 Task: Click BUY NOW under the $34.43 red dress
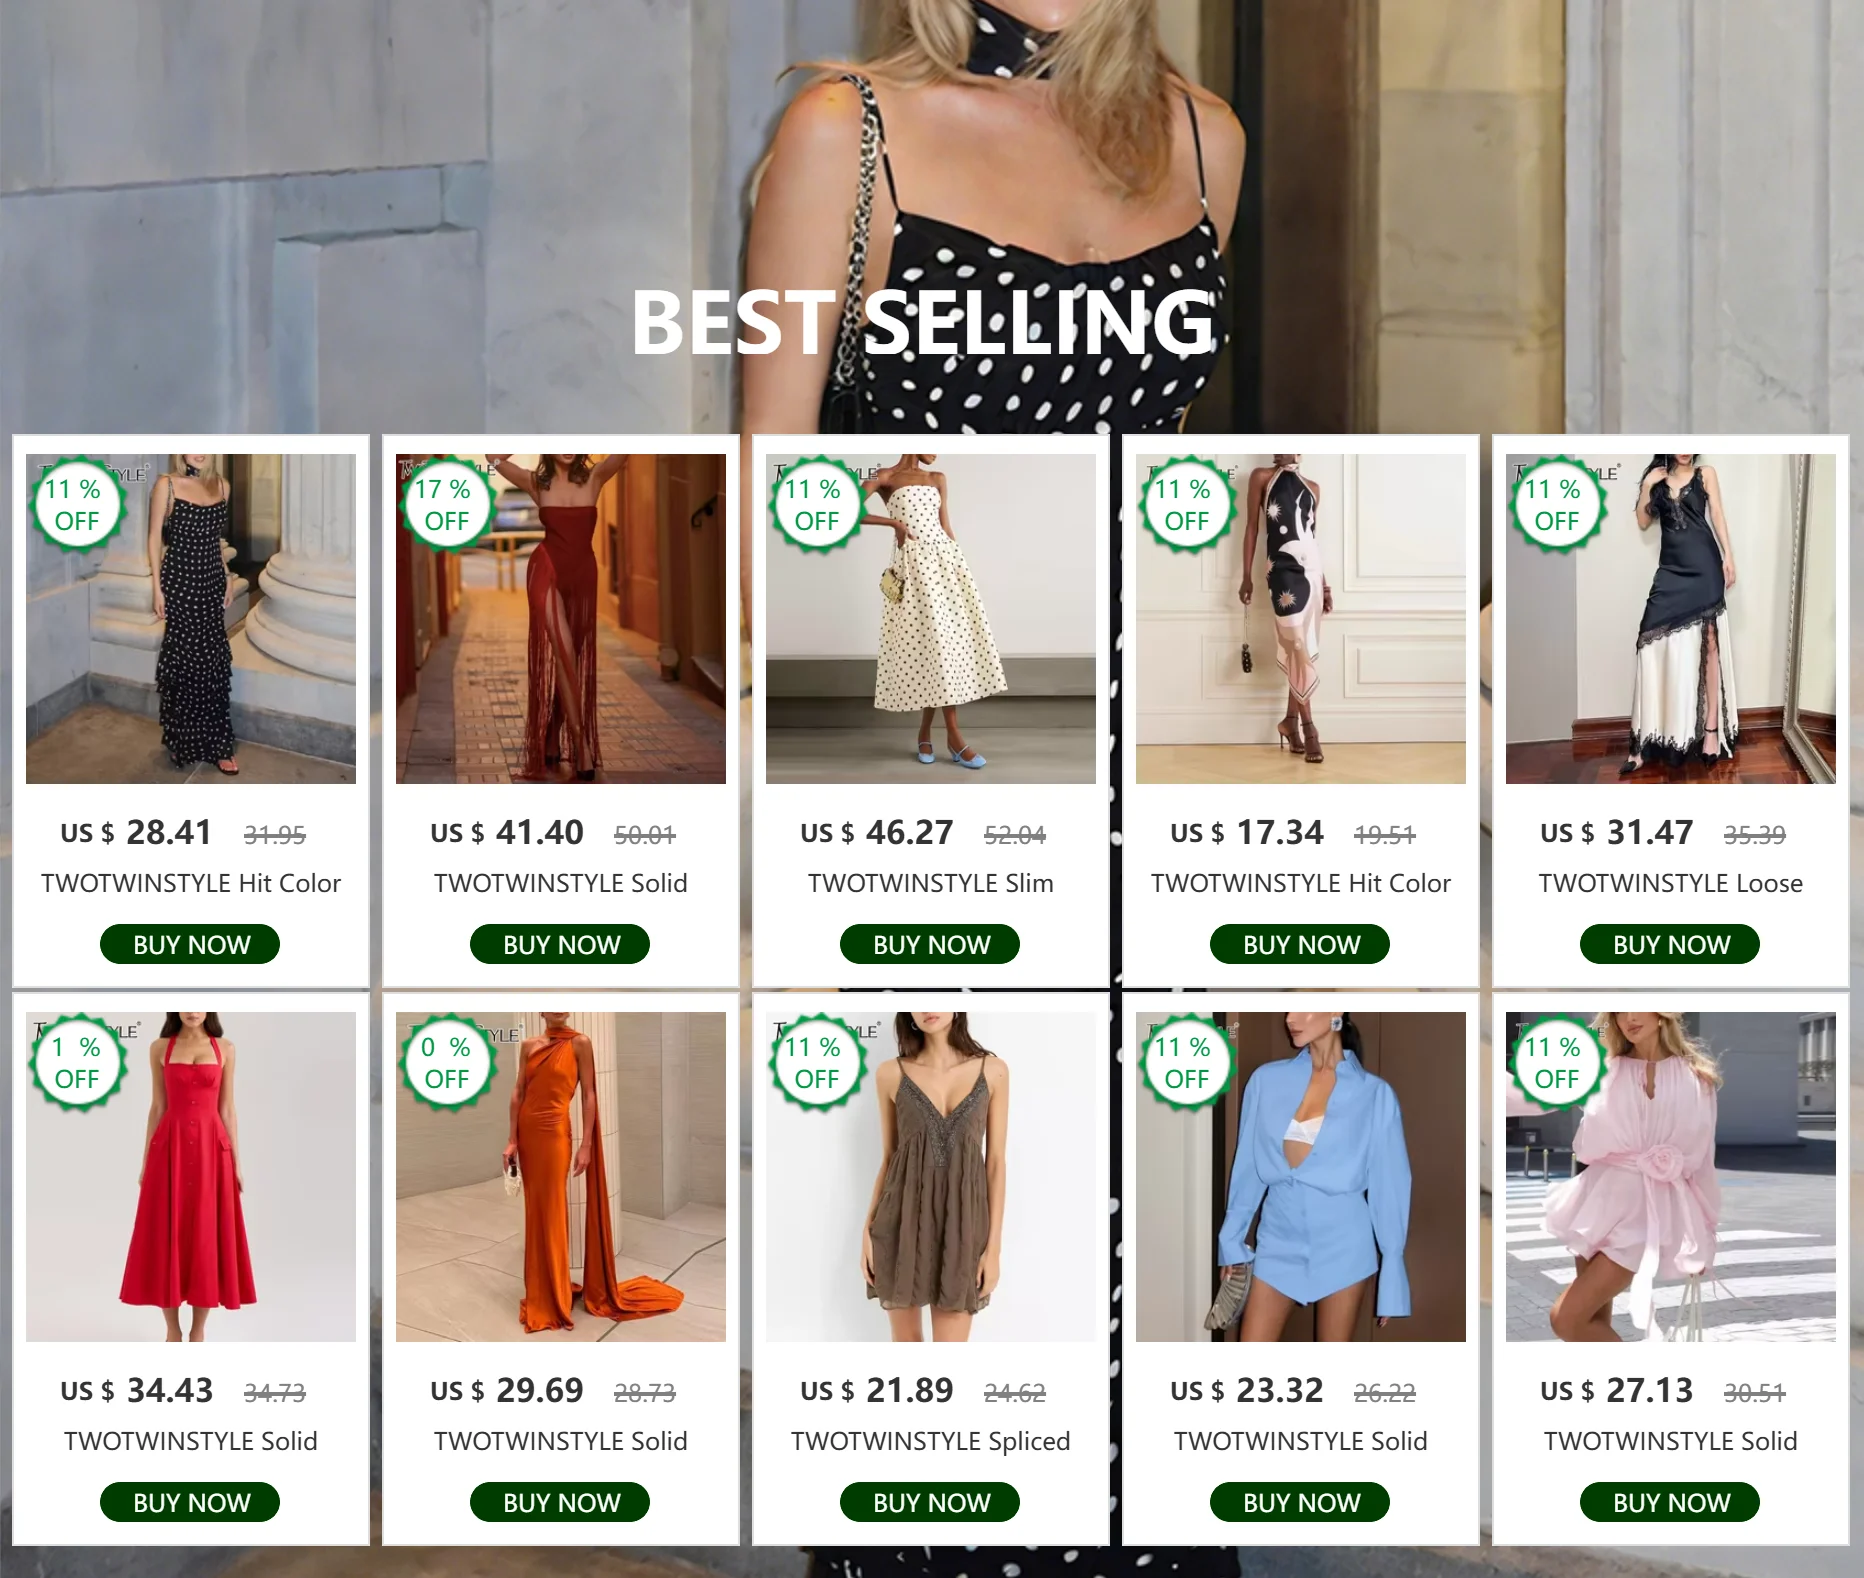coord(190,1502)
